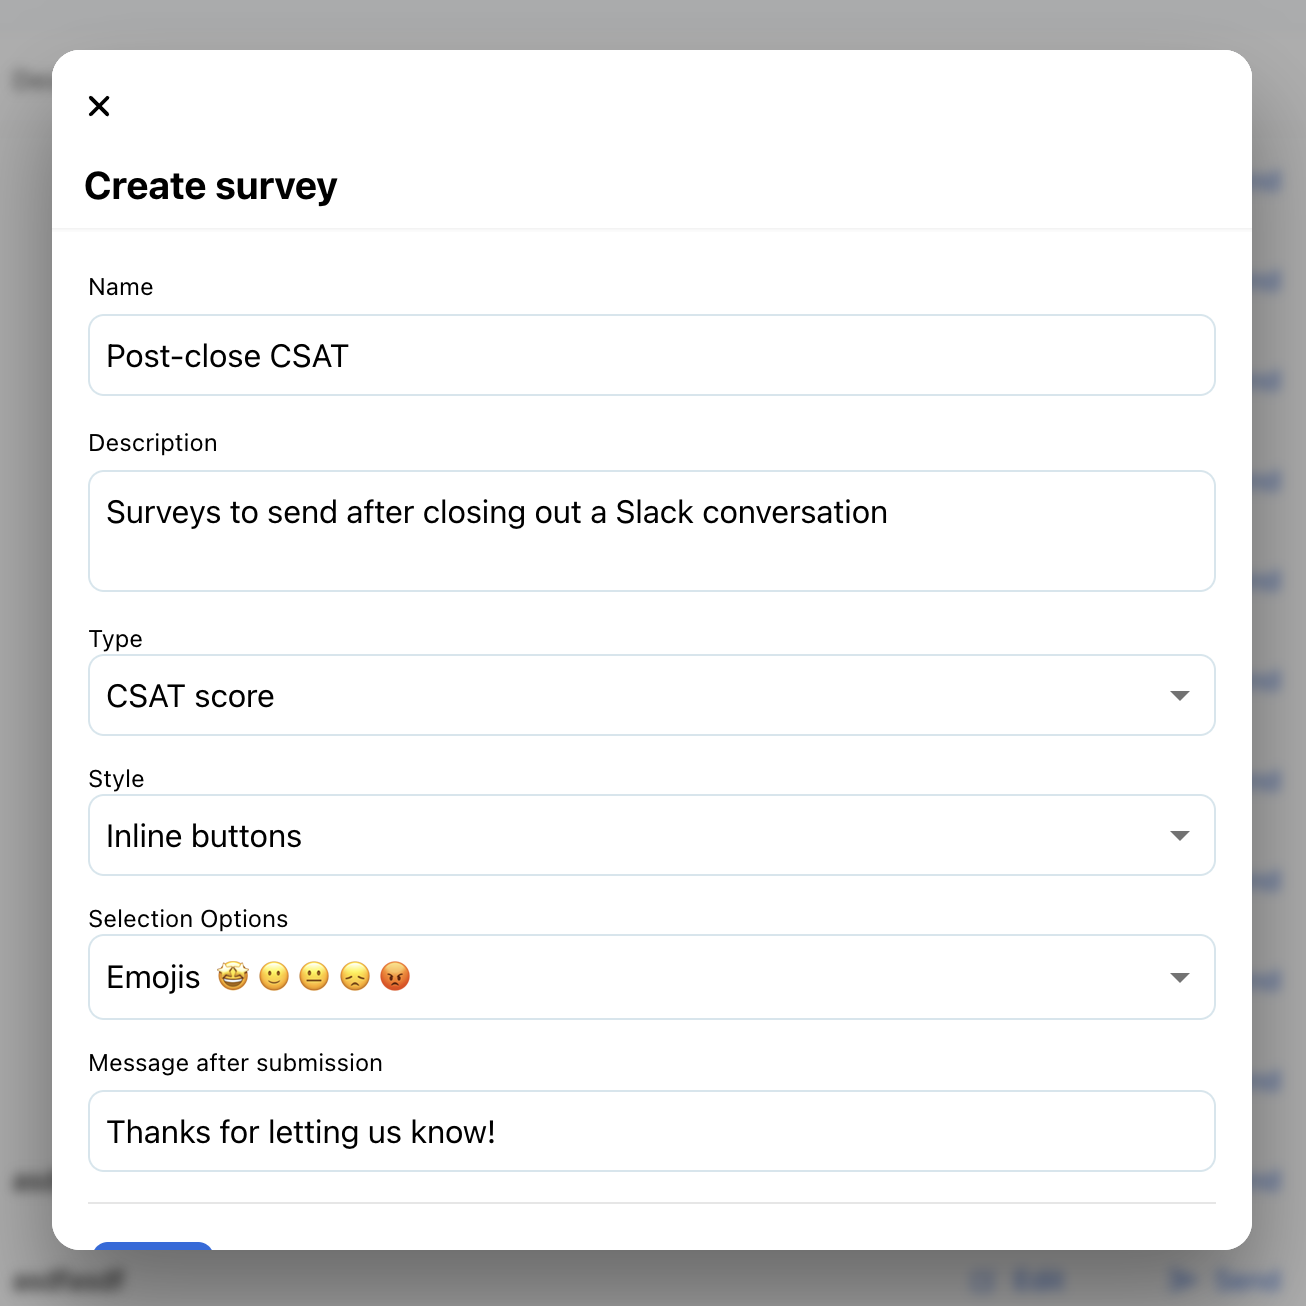Close the Create survey dialog with the X icon
The image size is (1306, 1306).
pyautogui.click(x=99, y=106)
